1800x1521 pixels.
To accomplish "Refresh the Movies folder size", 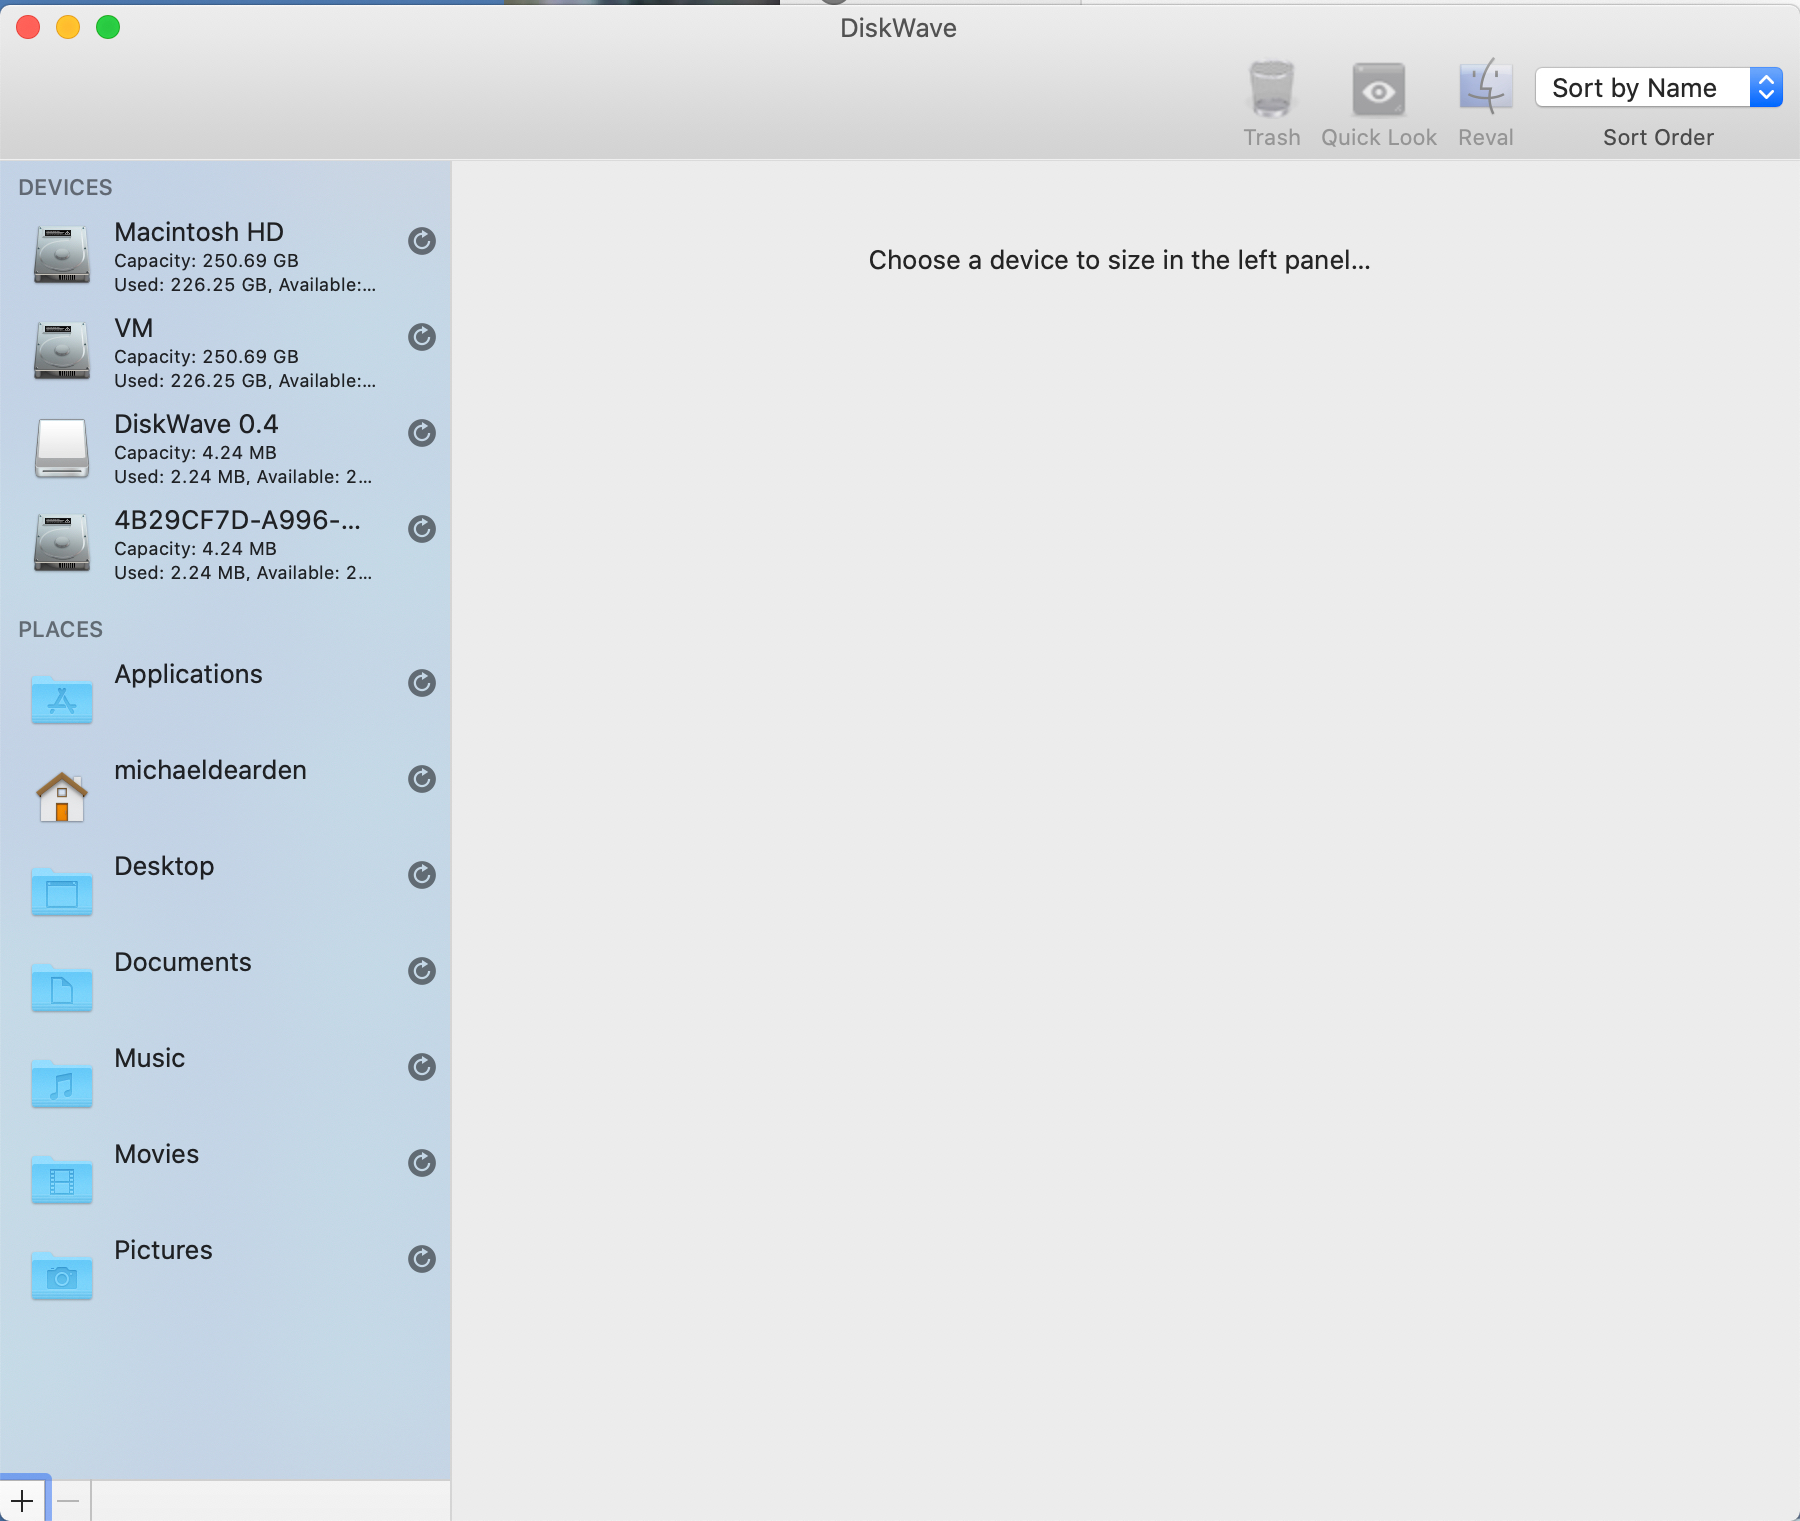I will pyautogui.click(x=422, y=1163).
